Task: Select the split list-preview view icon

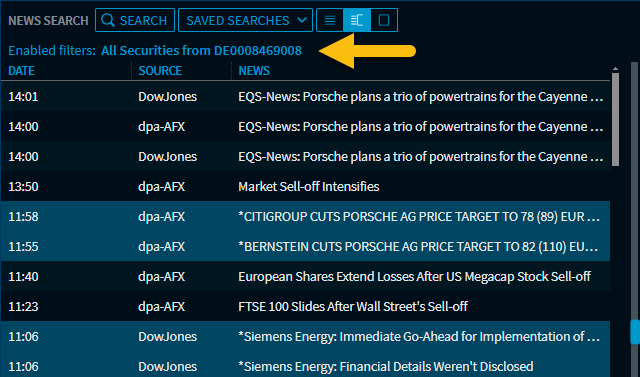Action: (357, 20)
